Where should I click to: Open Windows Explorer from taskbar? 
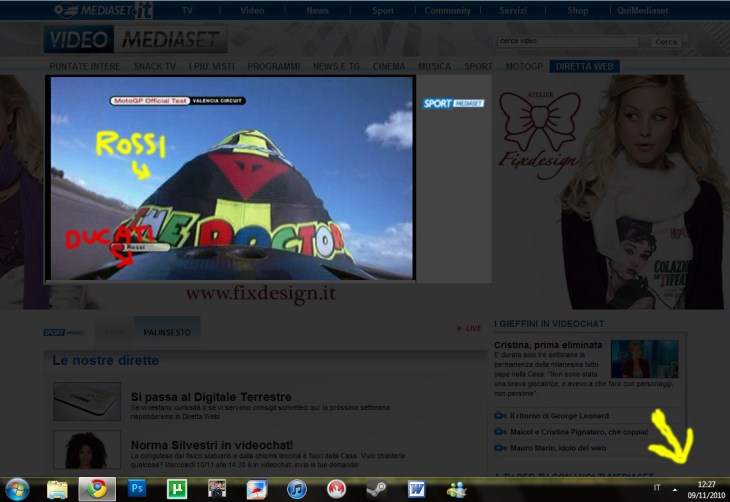[57, 489]
